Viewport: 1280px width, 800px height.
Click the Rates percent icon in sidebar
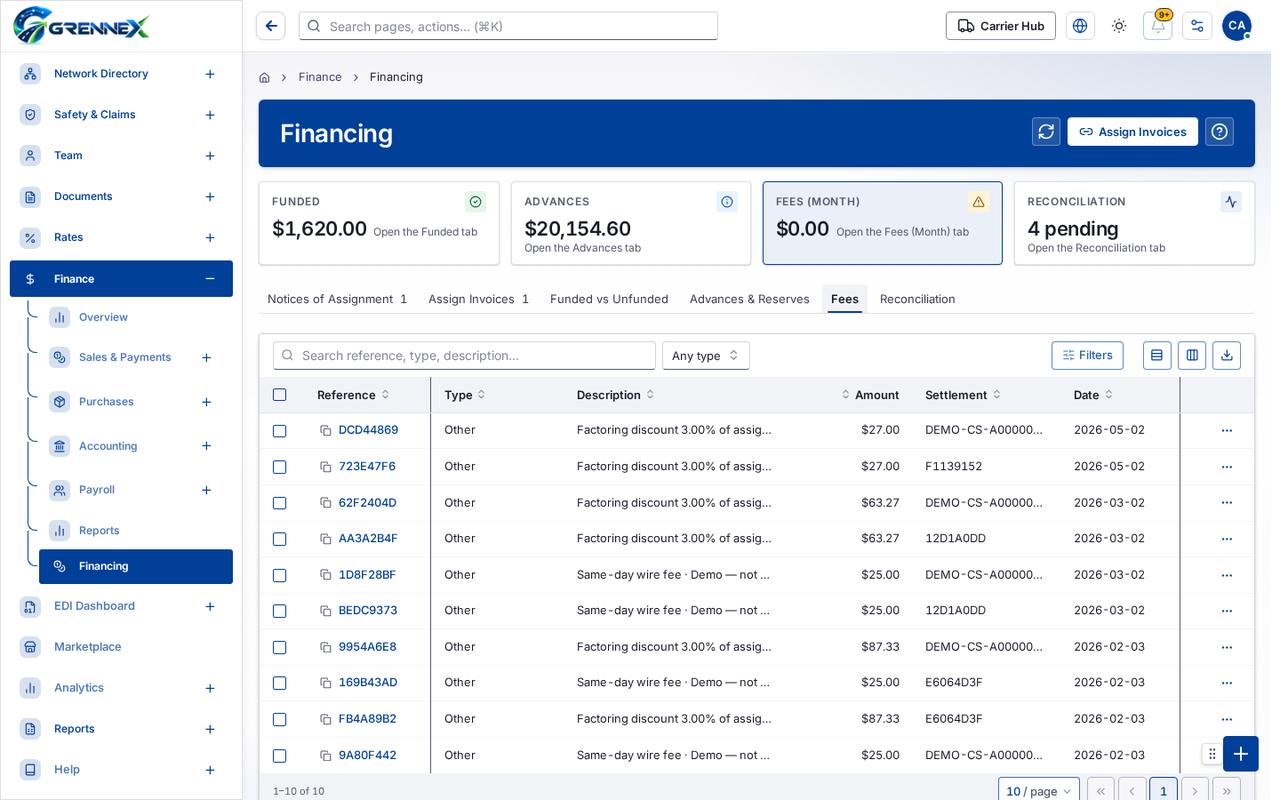(x=30, y=238)
